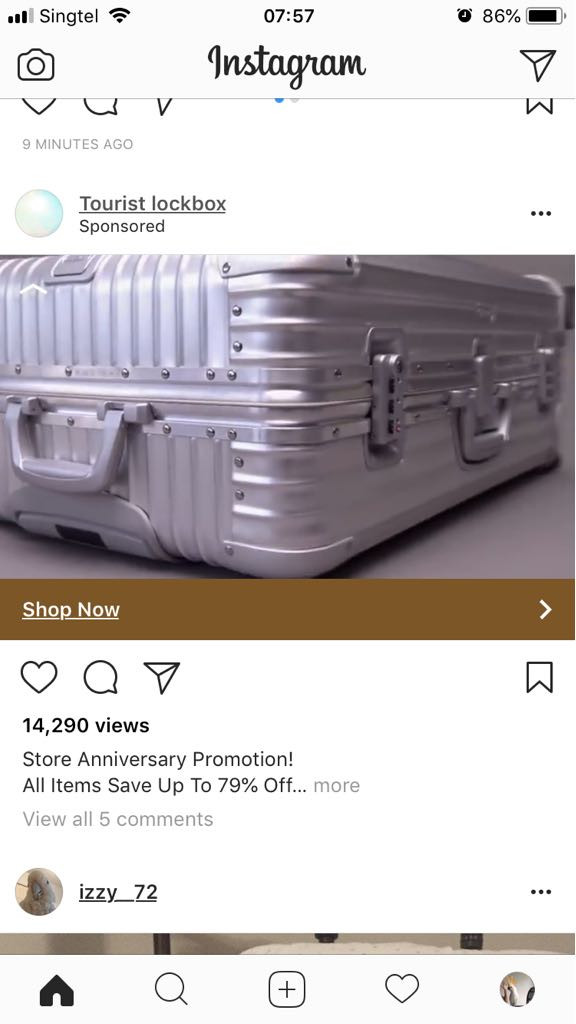This screenshot has width=576, height=1024.
Task: Switch to Search tab in bottom bar
Action: (x=171, y=989)
